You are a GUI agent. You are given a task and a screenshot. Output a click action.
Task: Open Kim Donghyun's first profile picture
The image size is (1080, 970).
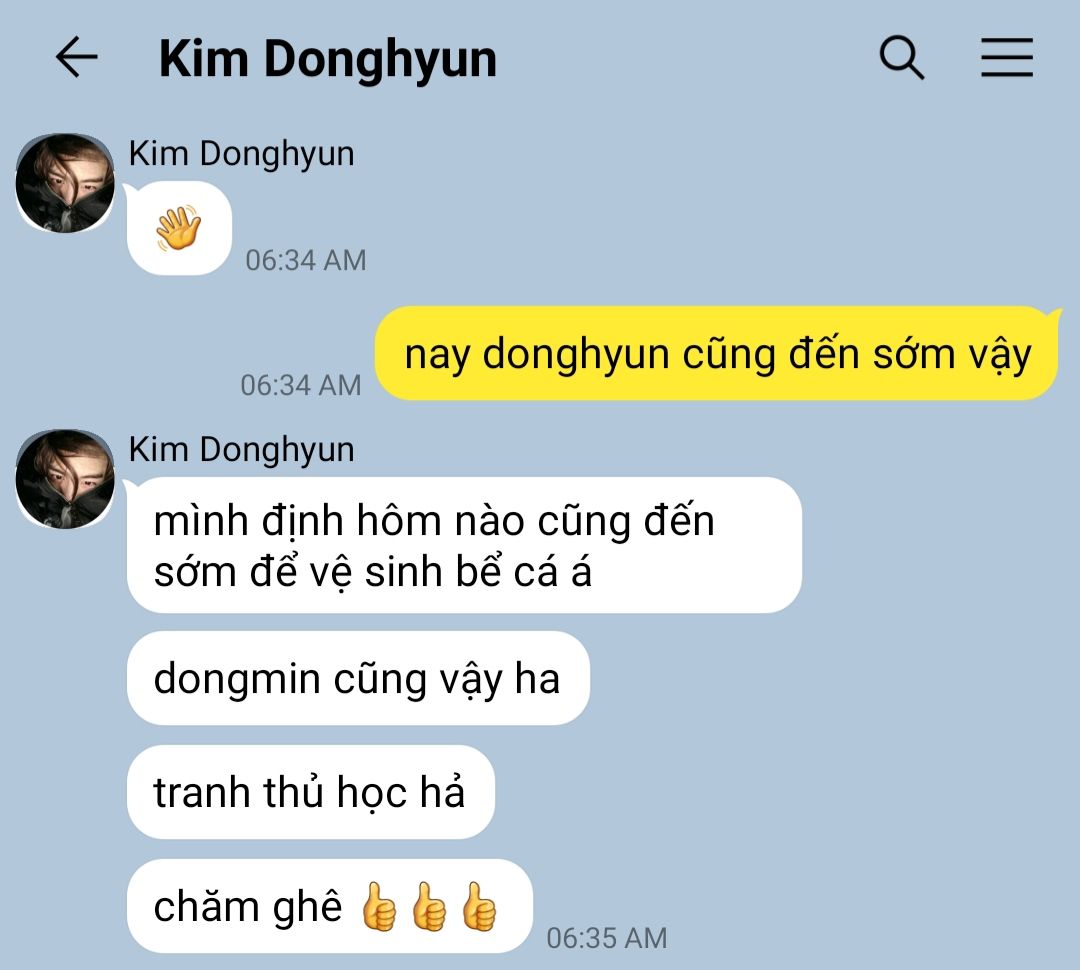65,183
